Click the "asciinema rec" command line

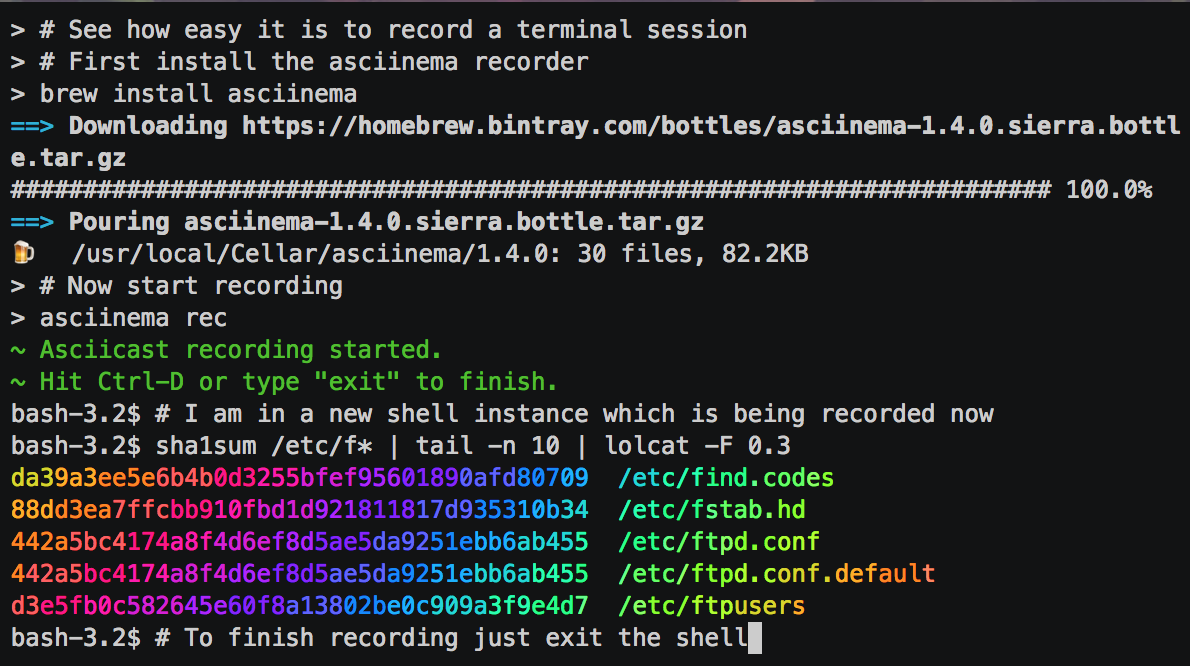point(133,318)
